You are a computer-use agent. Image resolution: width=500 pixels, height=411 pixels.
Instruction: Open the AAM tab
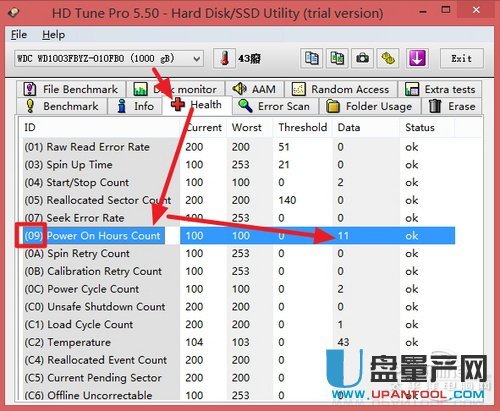coord(254,89)
